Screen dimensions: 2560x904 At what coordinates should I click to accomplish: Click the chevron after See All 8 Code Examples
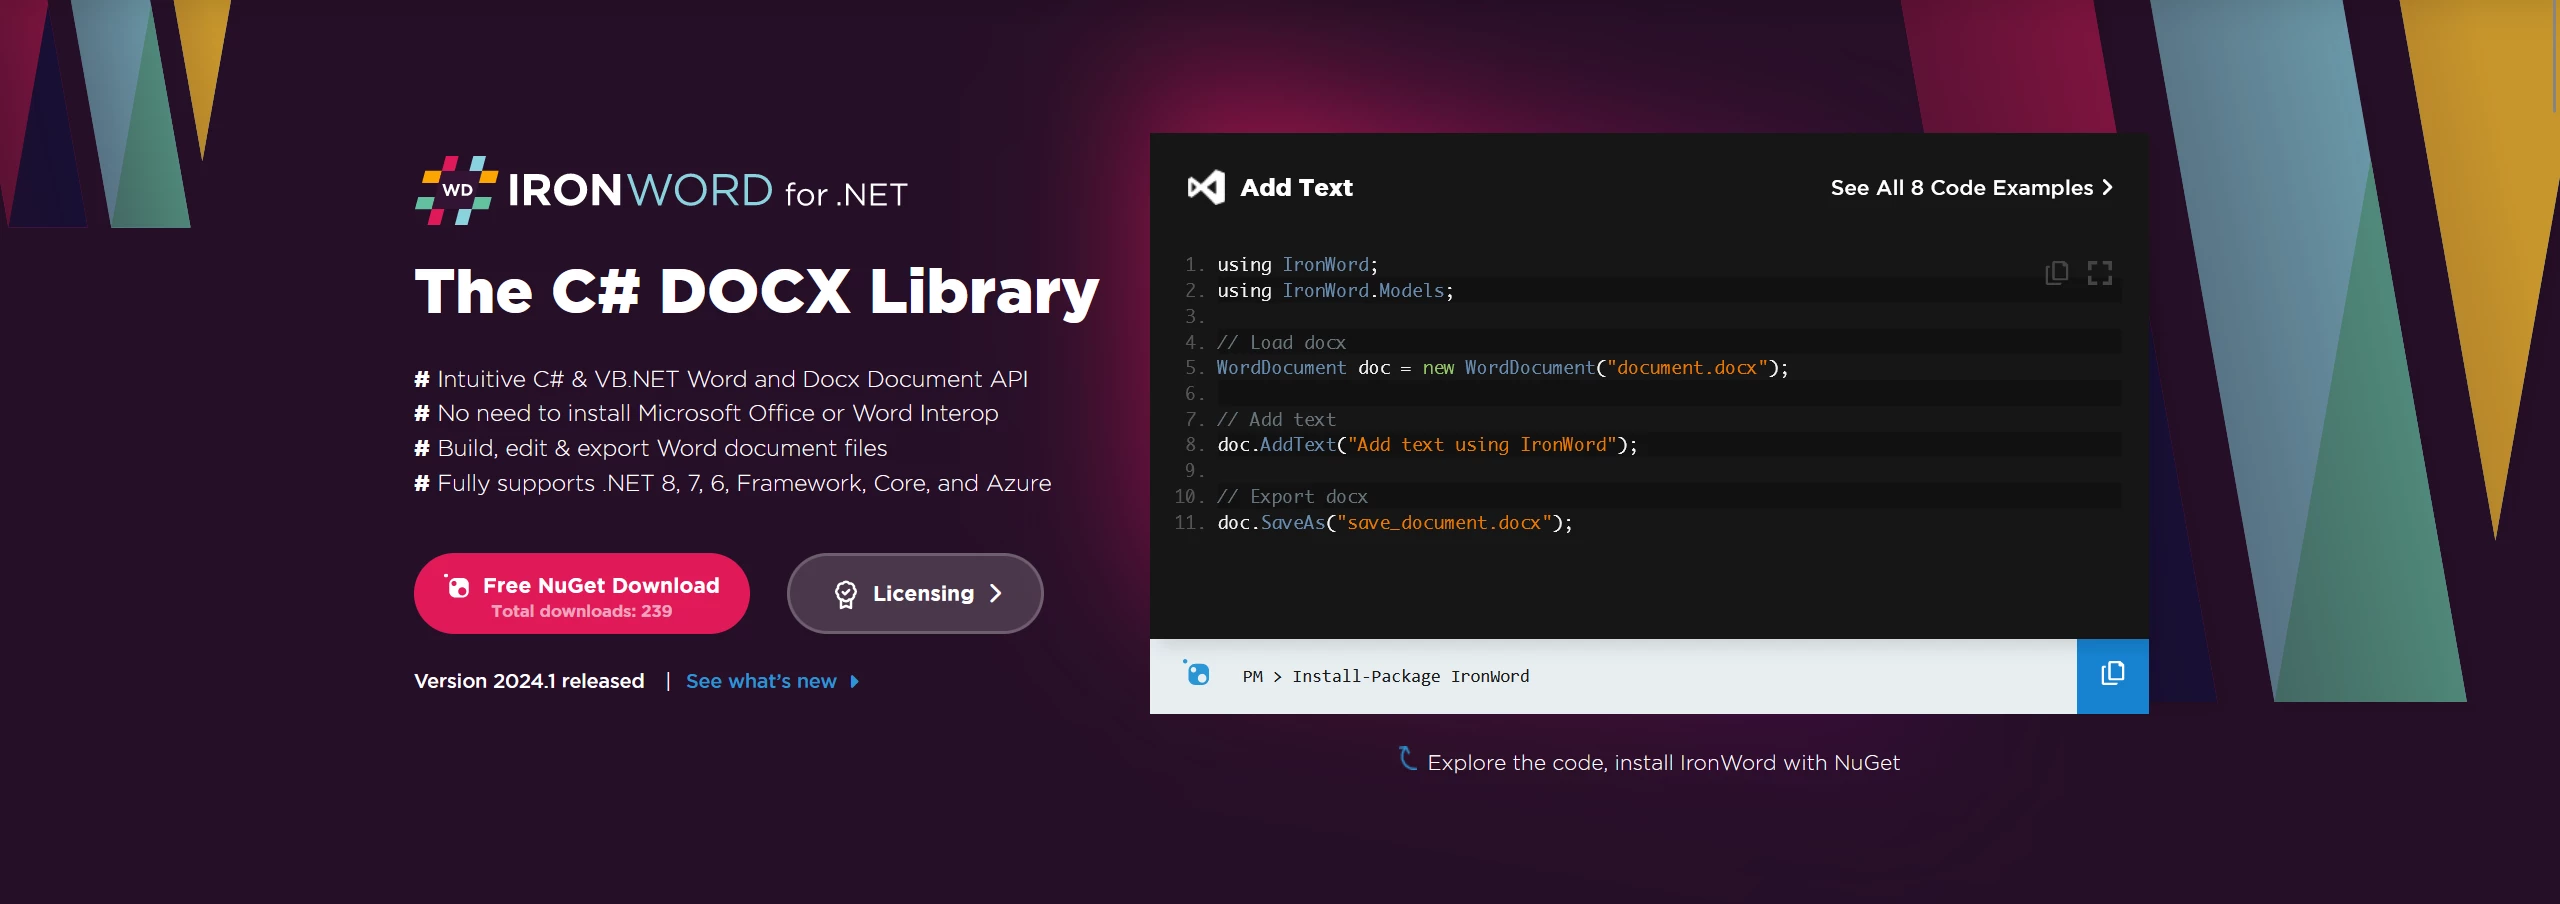pyautogui.click(x=2108, y=188)
